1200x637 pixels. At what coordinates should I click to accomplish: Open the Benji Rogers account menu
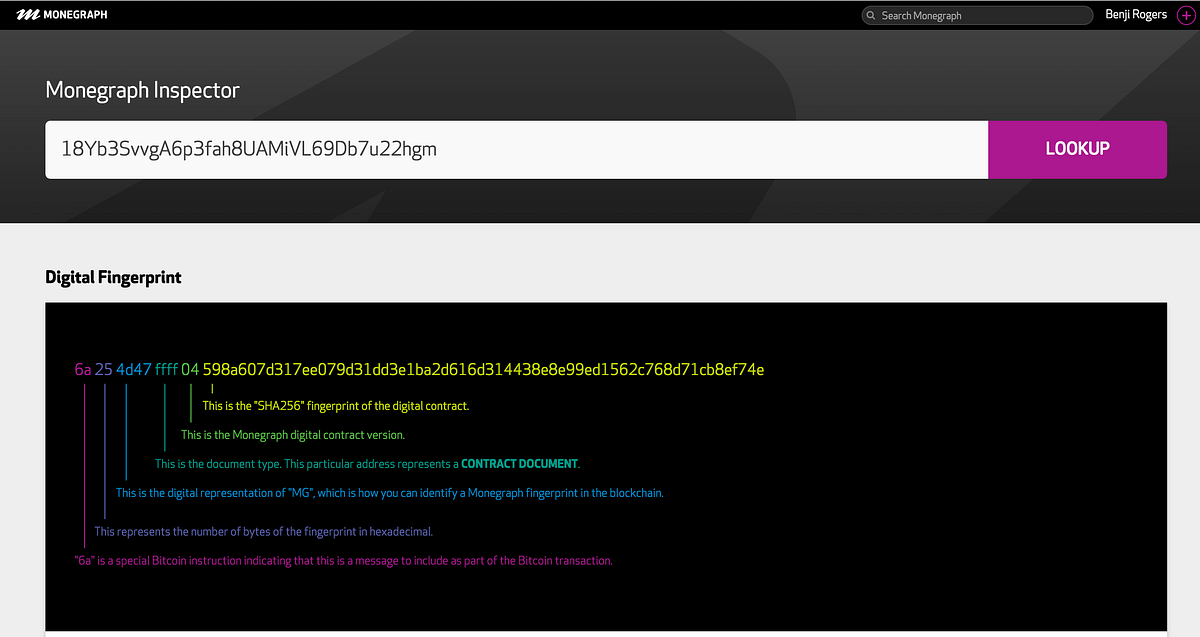[x=1136, y=15]
